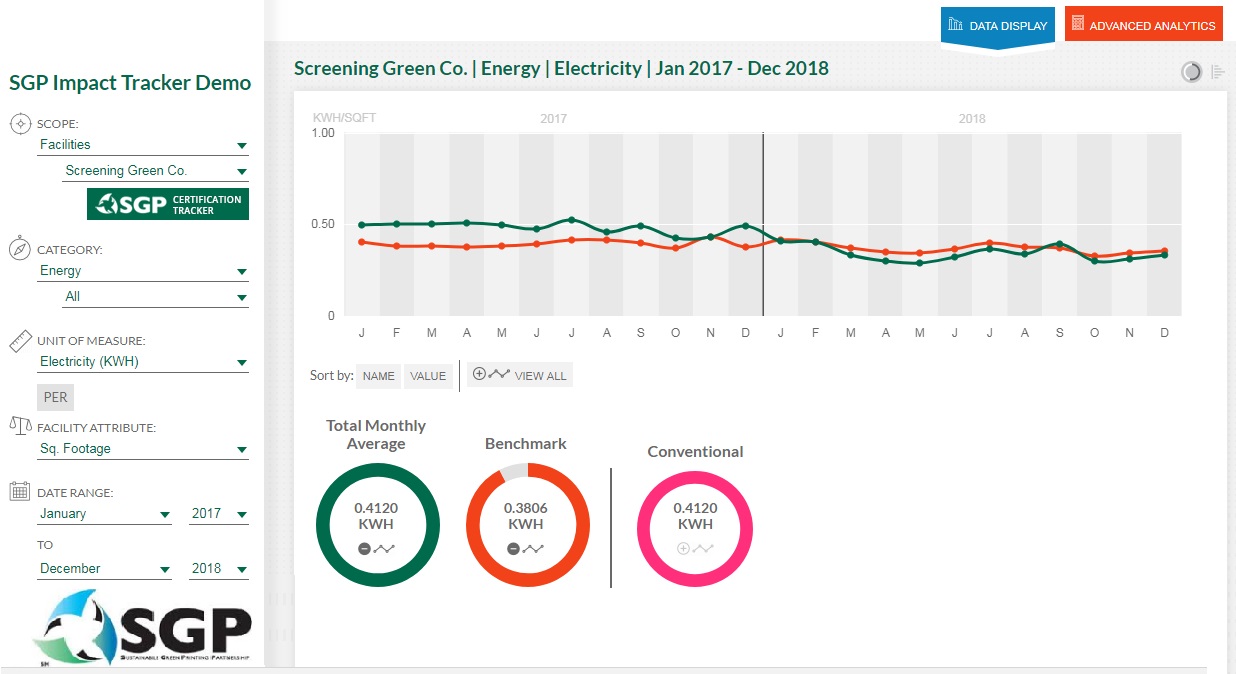
Task: Click the chart title Screening Green Co. heading
Action: (561, 69)
